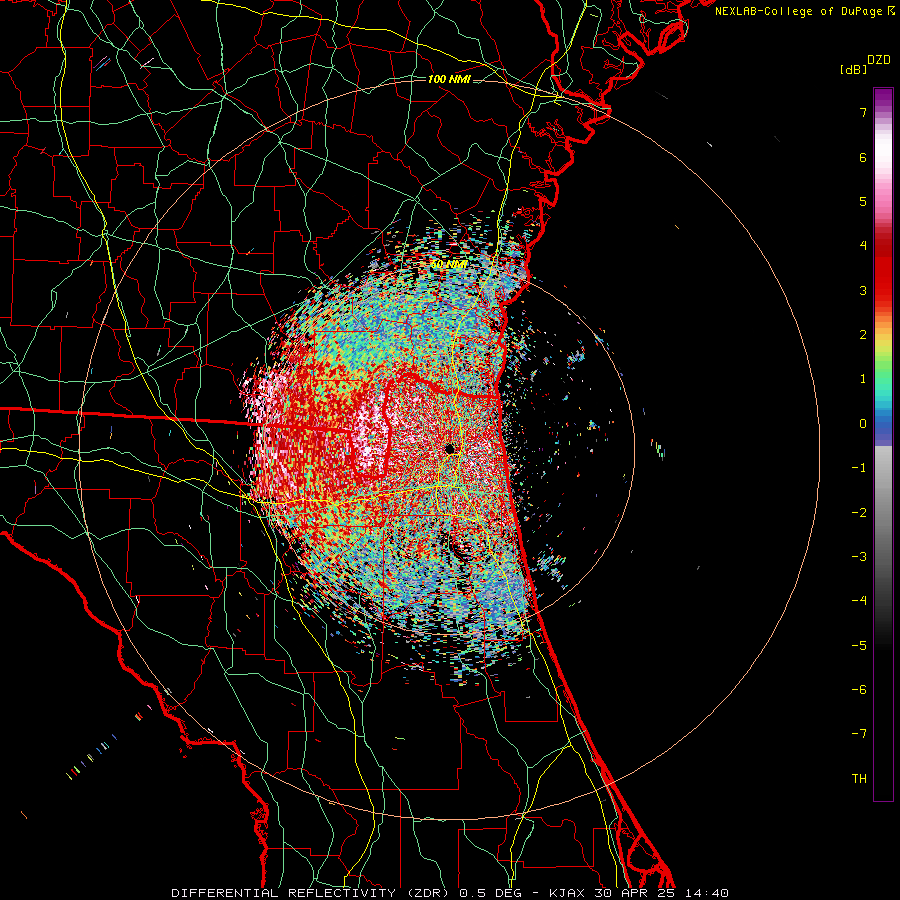Click the 'DZD' legend title
This screenshot has height=900, width=900.
(879, 60)
